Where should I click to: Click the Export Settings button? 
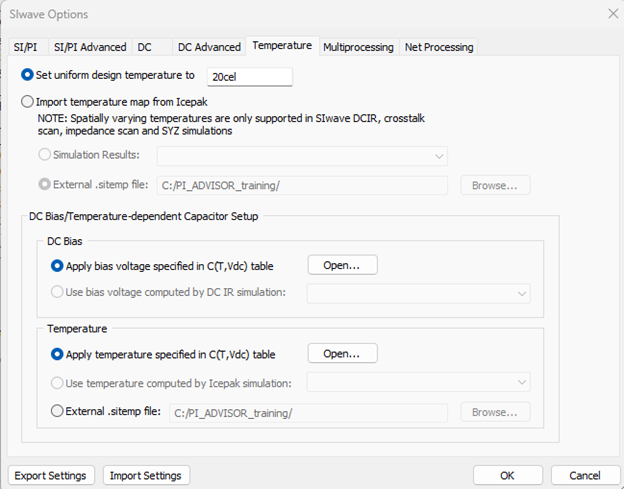[x=52, y=475]
